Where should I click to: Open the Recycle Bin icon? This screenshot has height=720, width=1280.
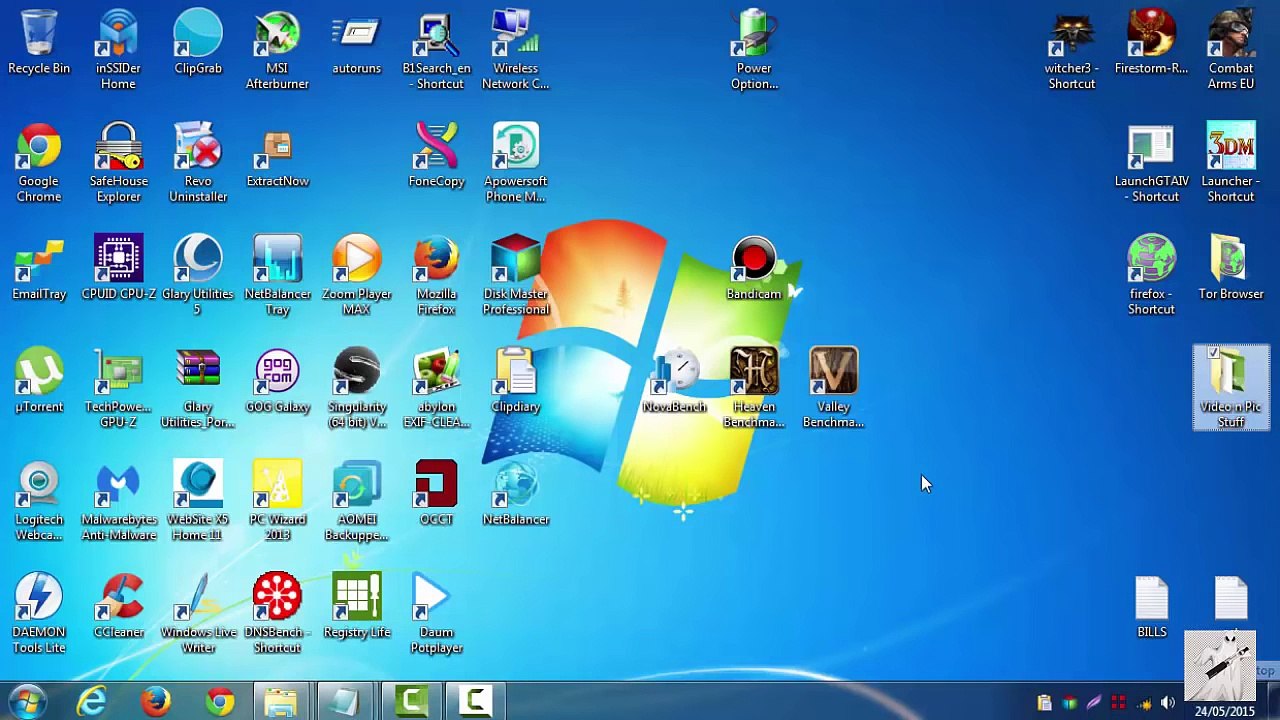pos(39,43)
